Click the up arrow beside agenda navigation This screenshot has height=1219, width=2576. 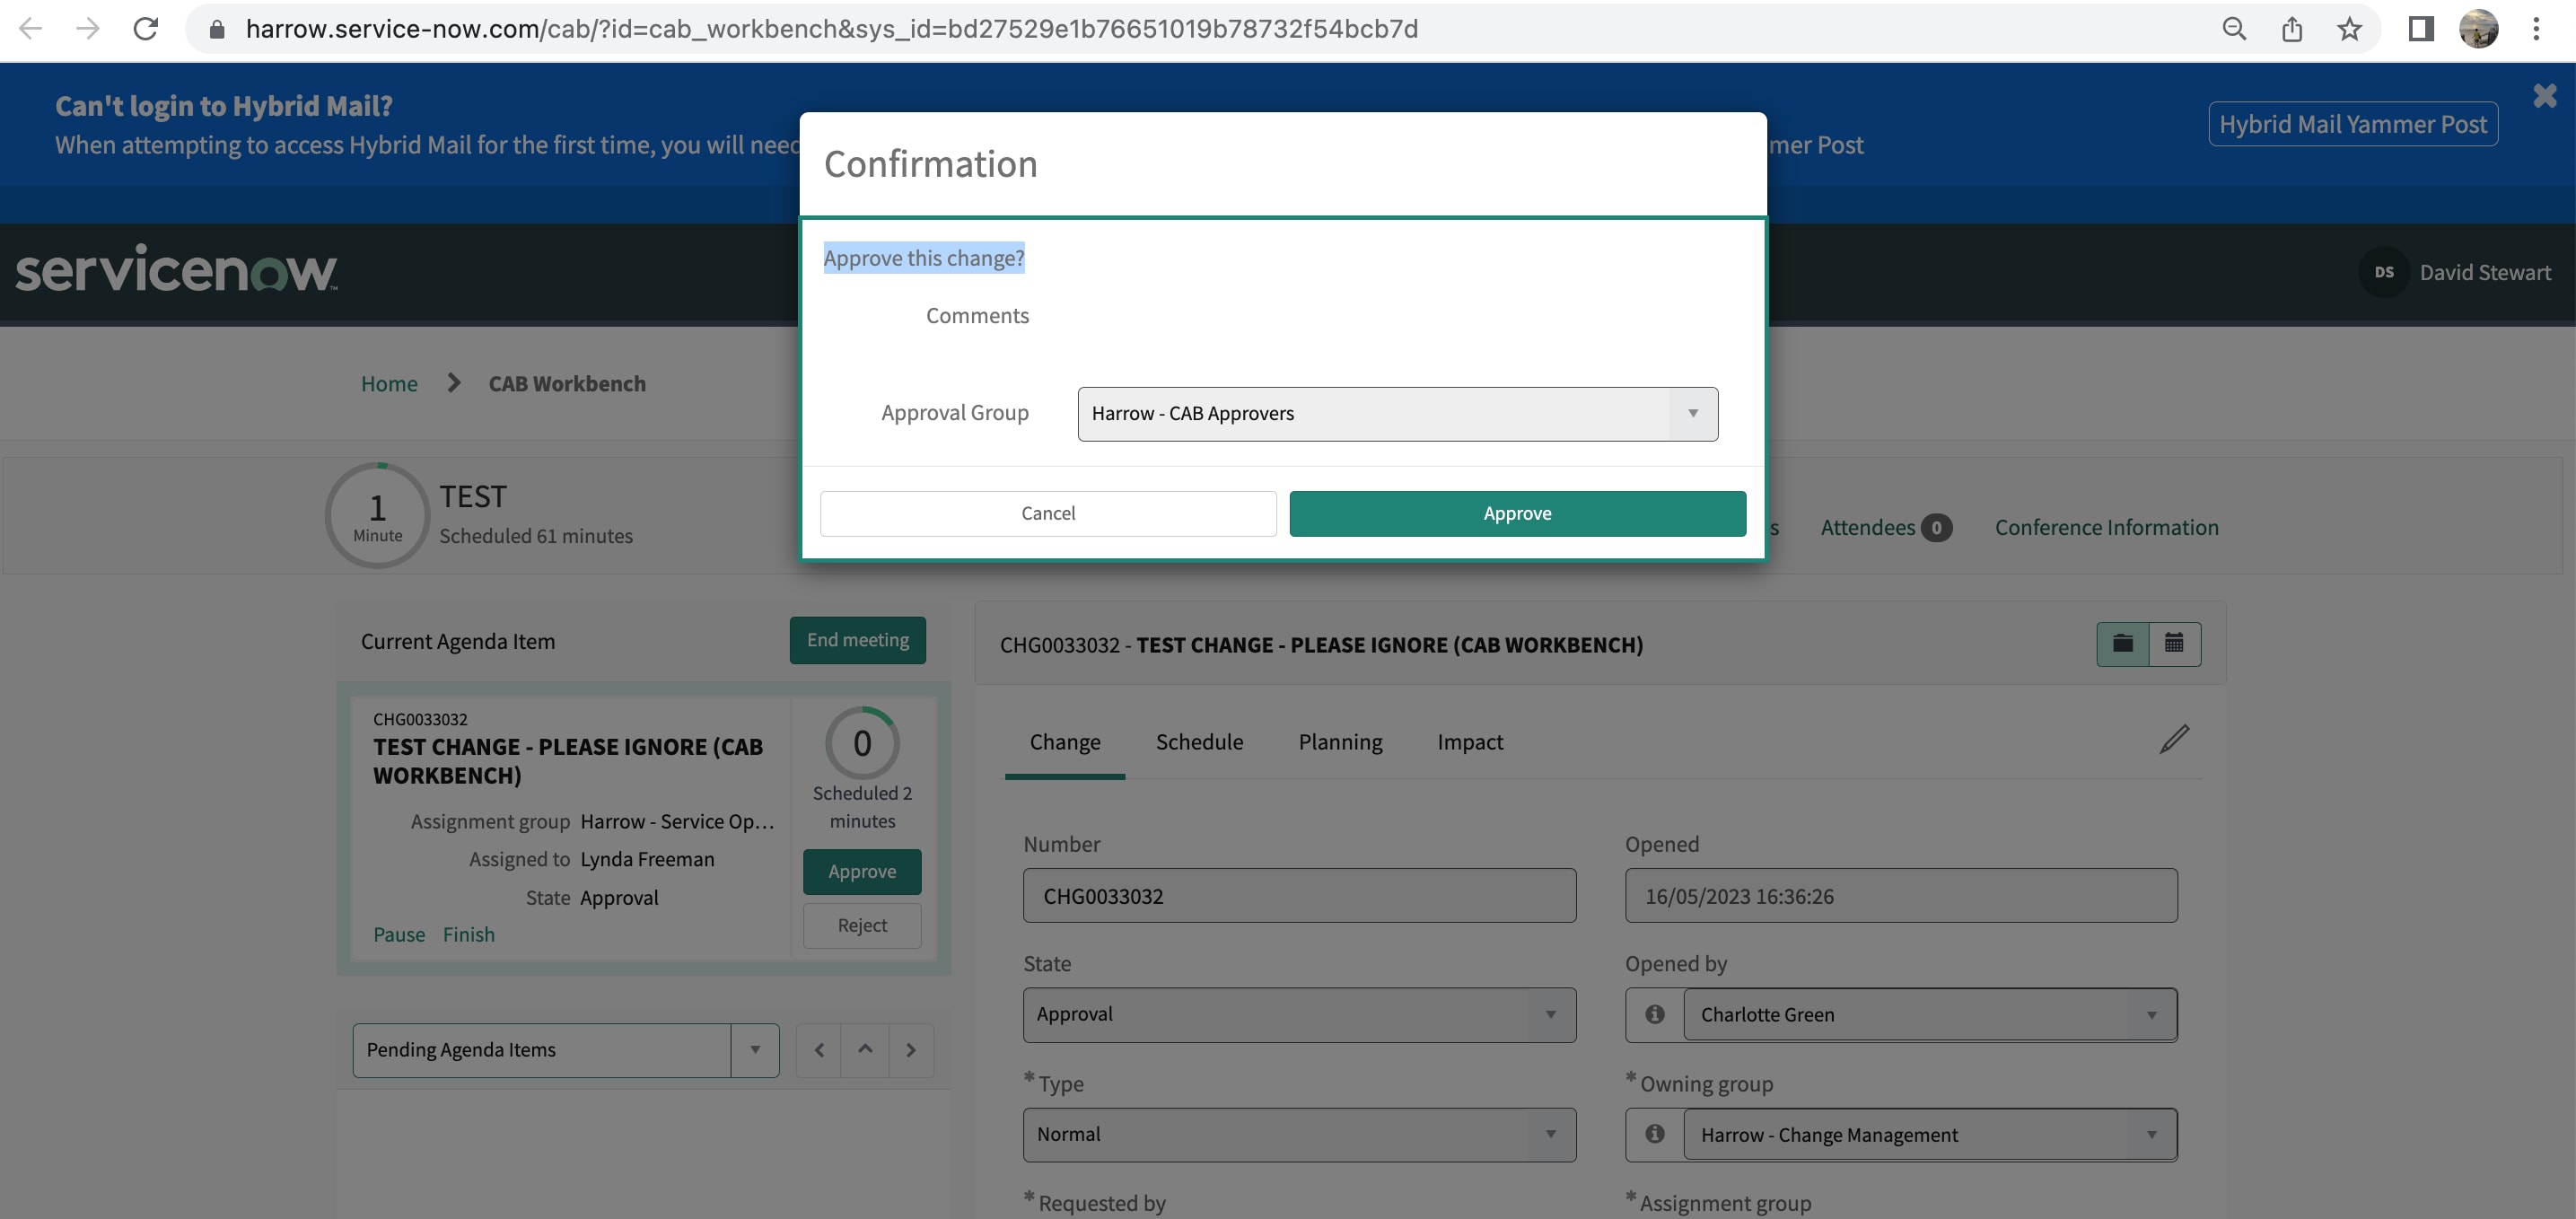click(865, 1049)
